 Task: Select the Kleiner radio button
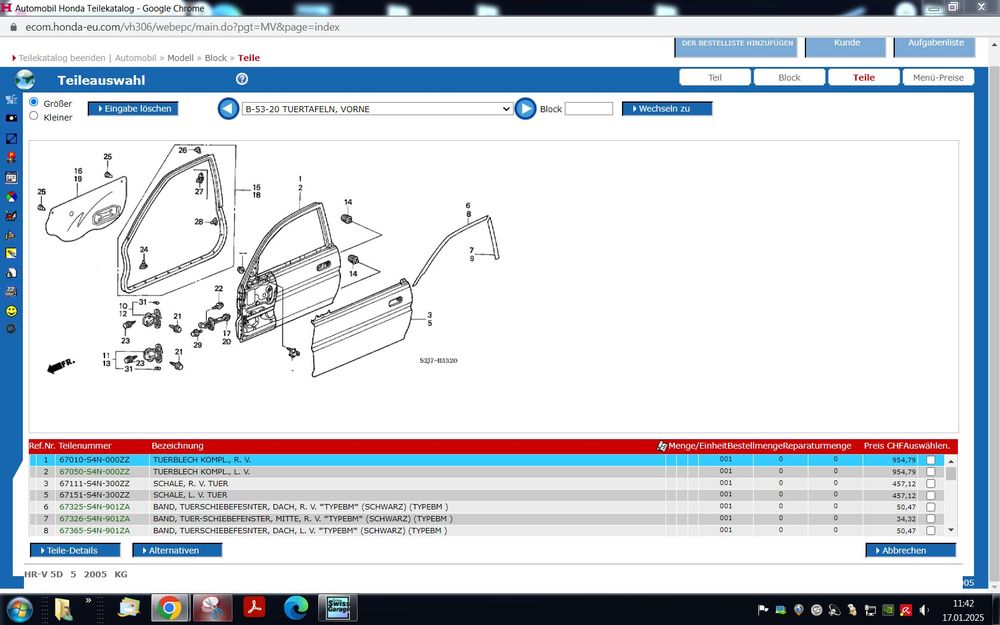34,115
